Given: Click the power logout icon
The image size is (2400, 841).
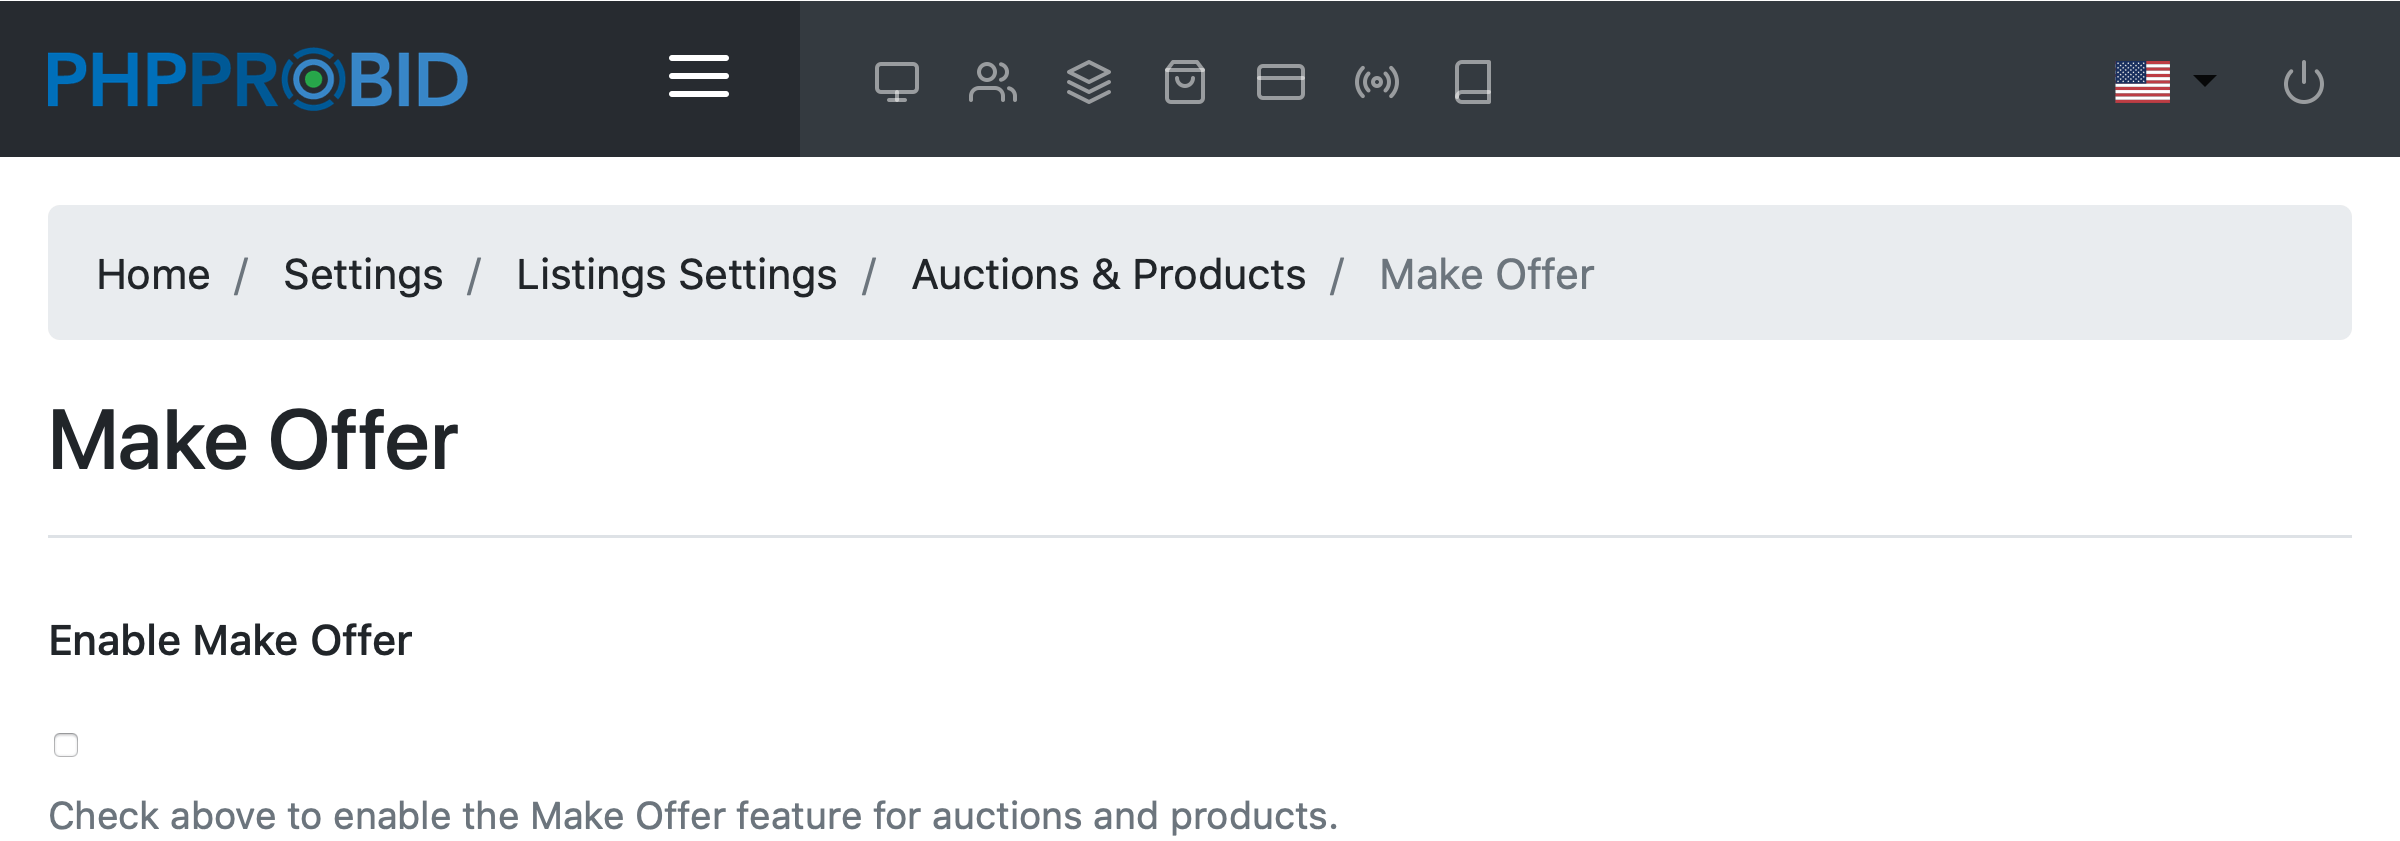Looking at the screenshot, I should (x=2303, y=82).
